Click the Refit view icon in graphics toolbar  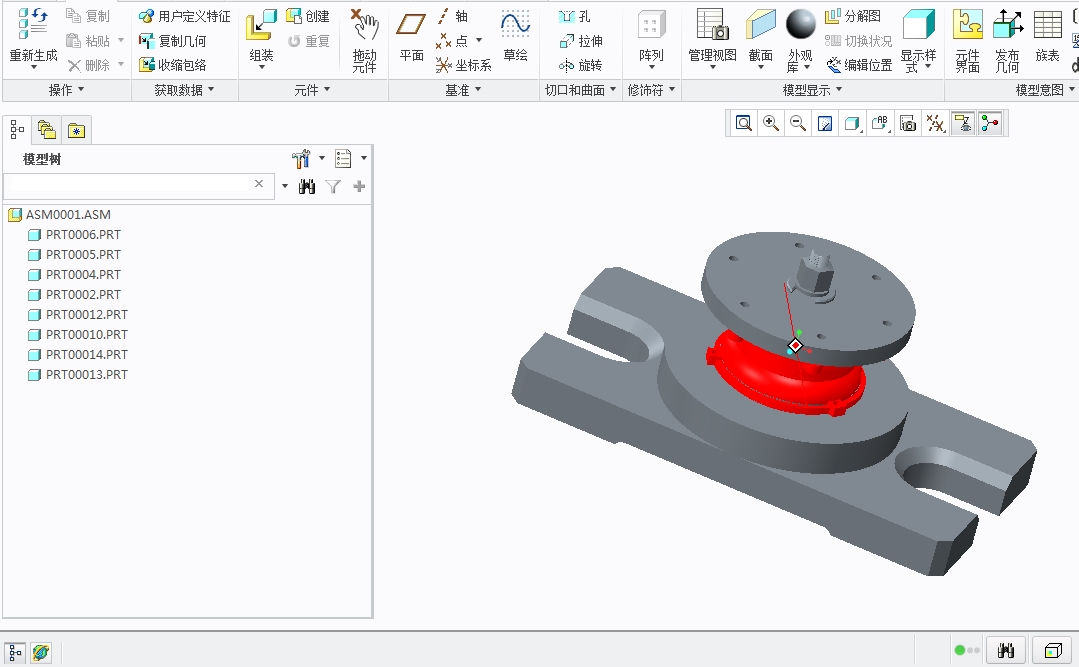pos(744,123)
